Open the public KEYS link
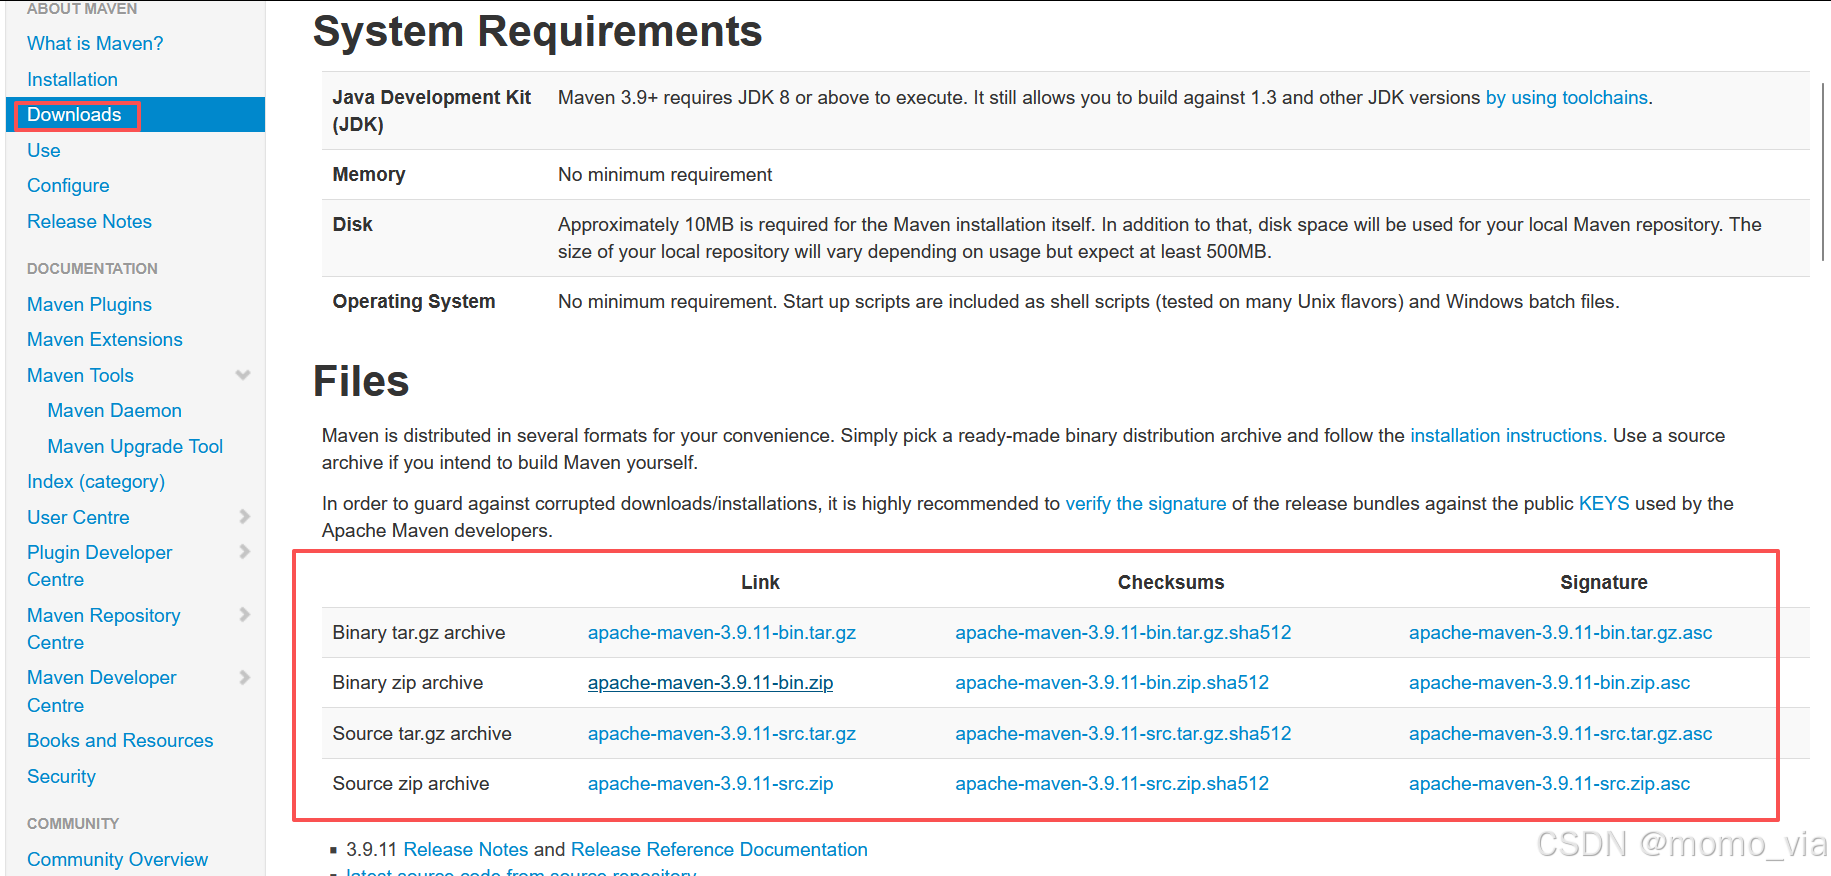Viewport: 1831px width, 876px height. click(x=1603, y=503)
